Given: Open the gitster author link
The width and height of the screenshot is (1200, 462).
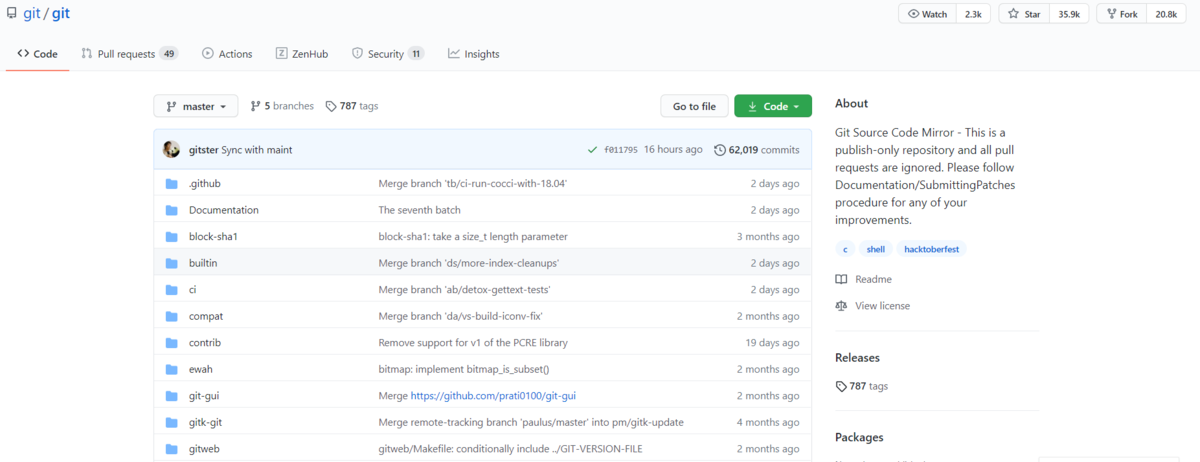Looking at the screenshot, I should pyautogui.click(x=203, y=150).
